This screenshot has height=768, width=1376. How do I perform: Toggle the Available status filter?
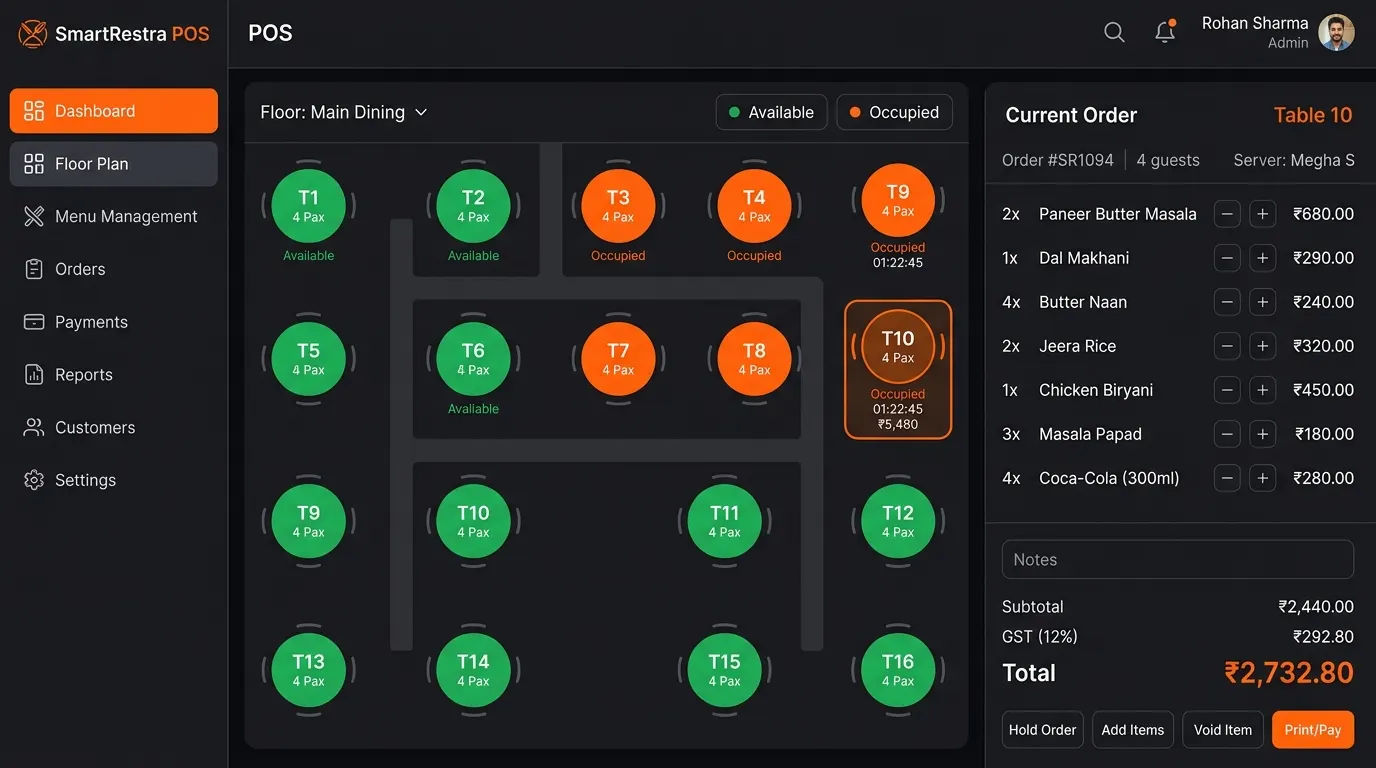pos(771,112)
